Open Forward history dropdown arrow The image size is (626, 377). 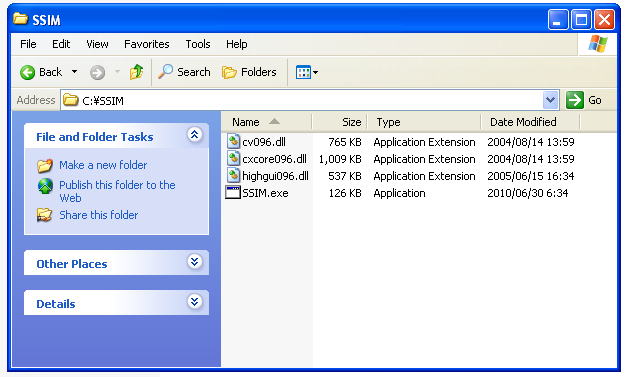tap(117, 72)
